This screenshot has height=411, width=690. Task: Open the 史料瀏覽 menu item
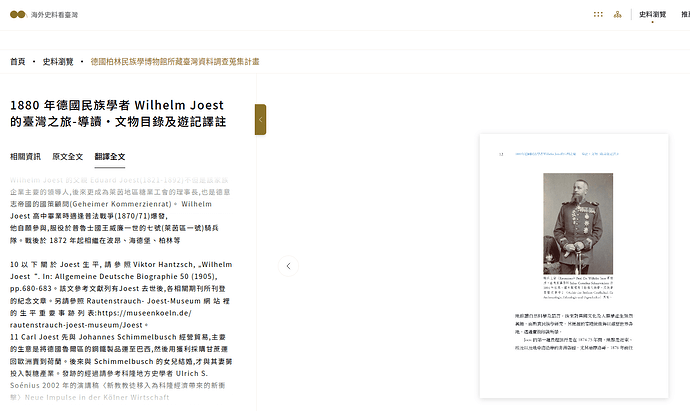coord(653,15)
